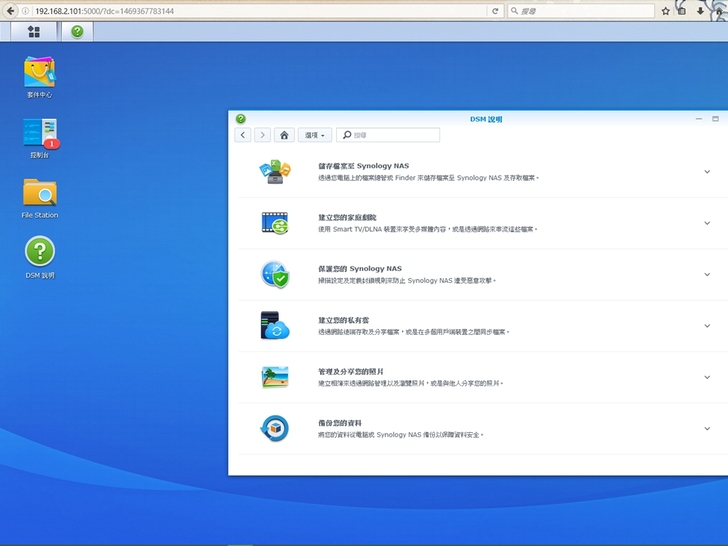Open the options dropdown in DSM Help
Image resolution: width=728 pixels, height=546 pixels.
pos(315,135)
